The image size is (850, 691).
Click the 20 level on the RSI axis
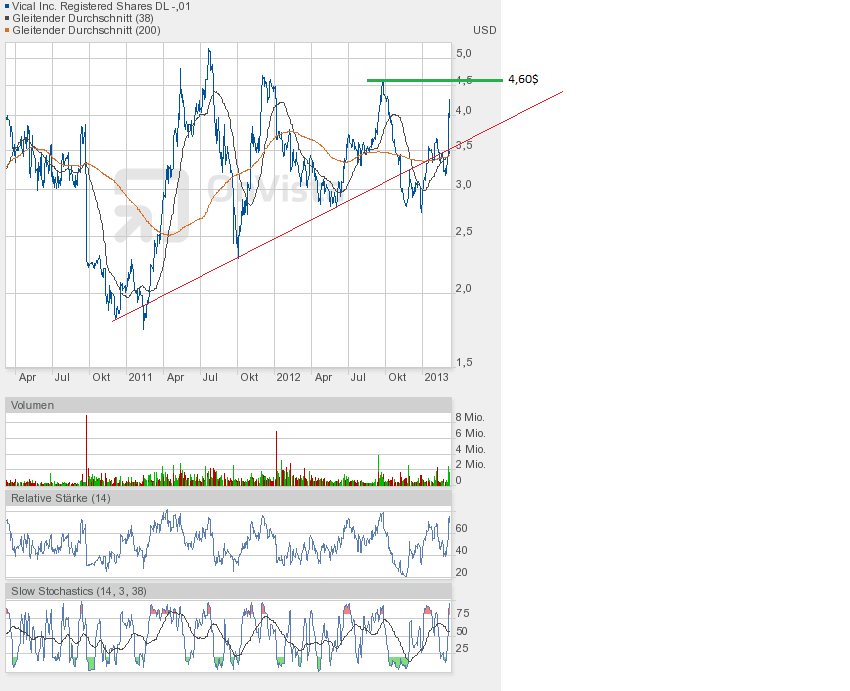pos(461,573)
